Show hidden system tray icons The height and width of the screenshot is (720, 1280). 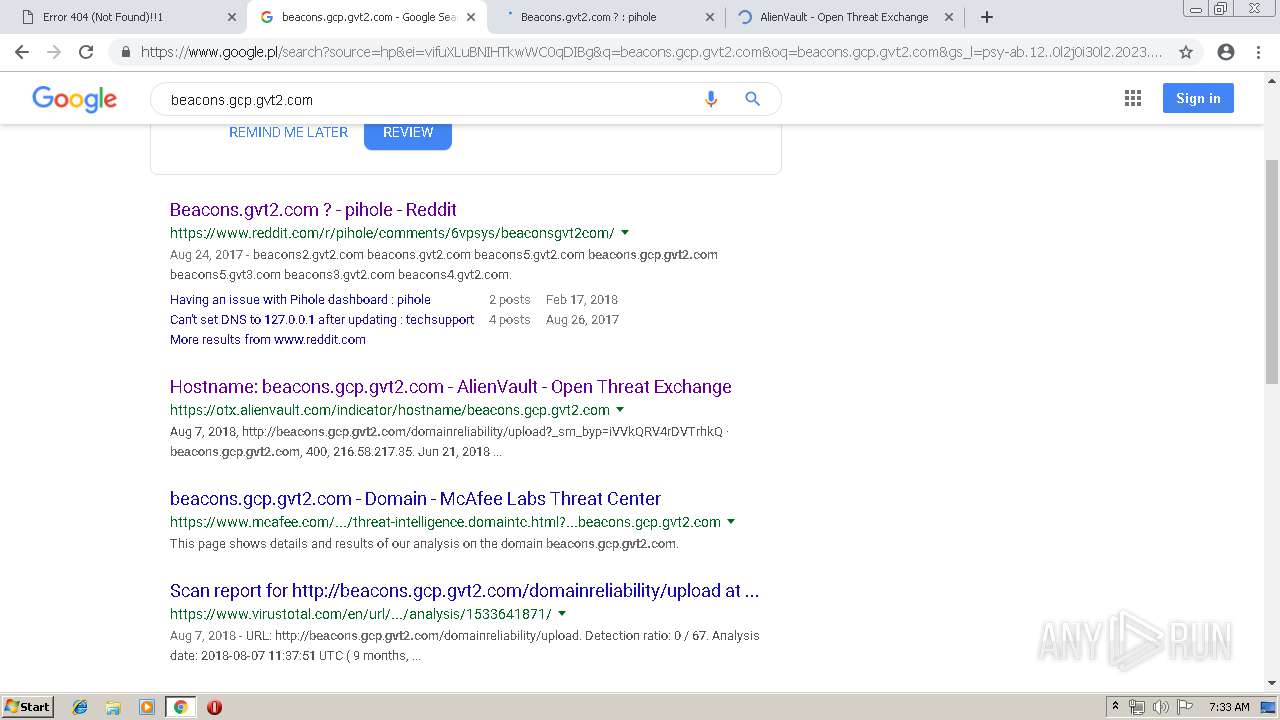coord(1115,706)
